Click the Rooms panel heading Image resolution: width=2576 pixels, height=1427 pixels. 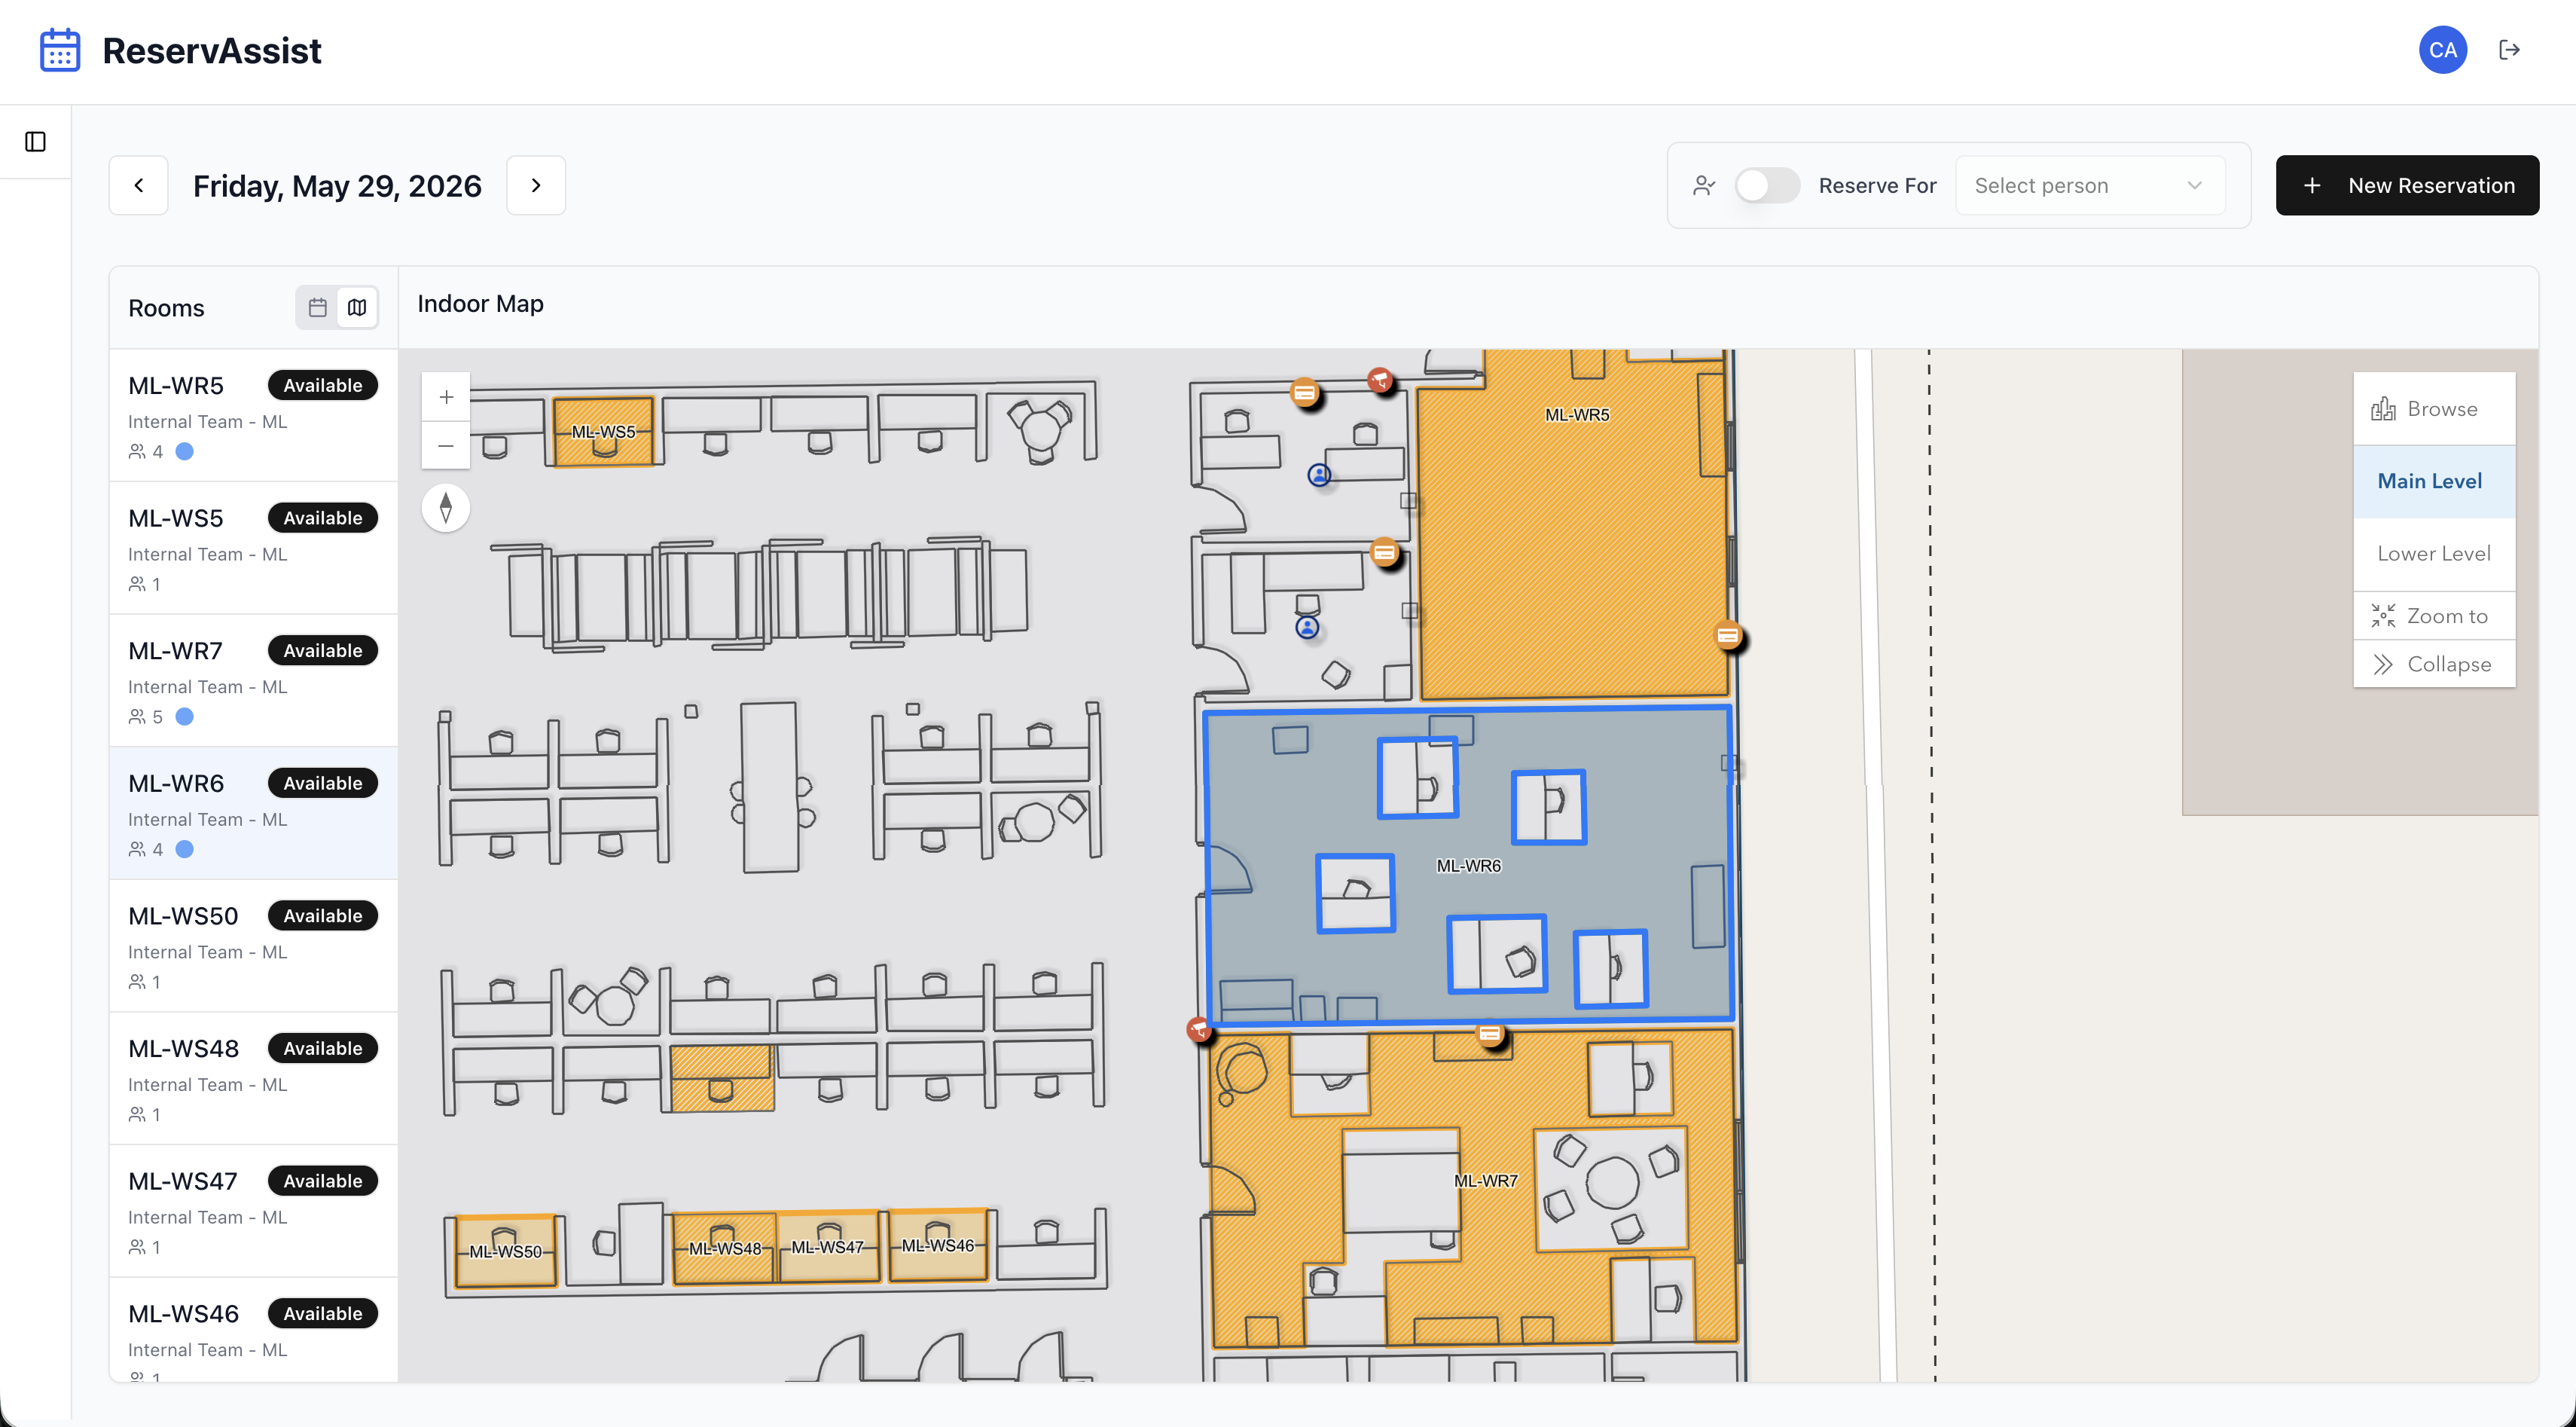(166, 308)
